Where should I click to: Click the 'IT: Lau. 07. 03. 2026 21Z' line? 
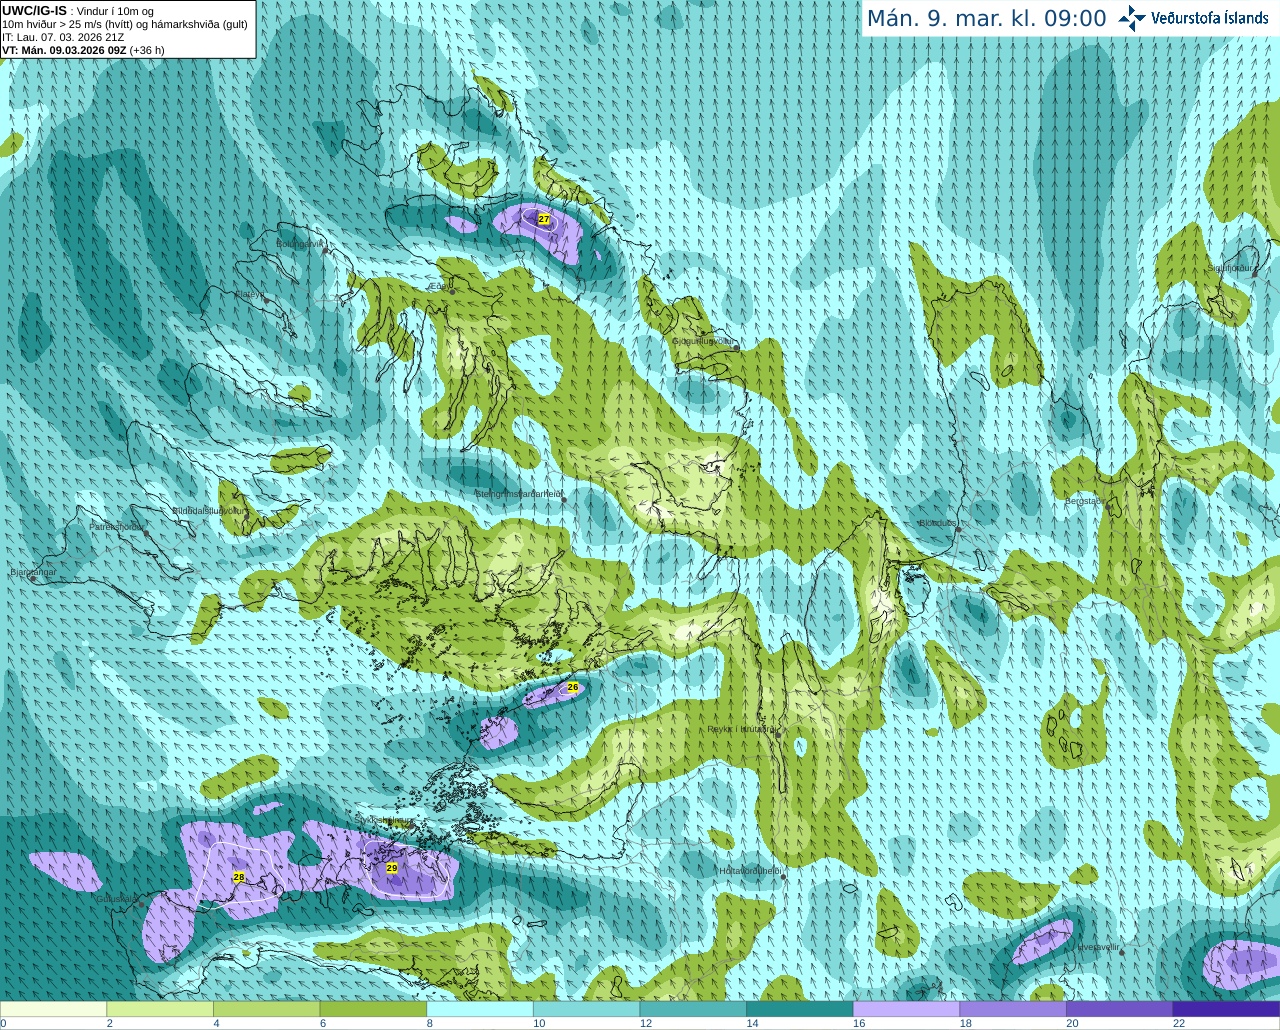[63, 37]
